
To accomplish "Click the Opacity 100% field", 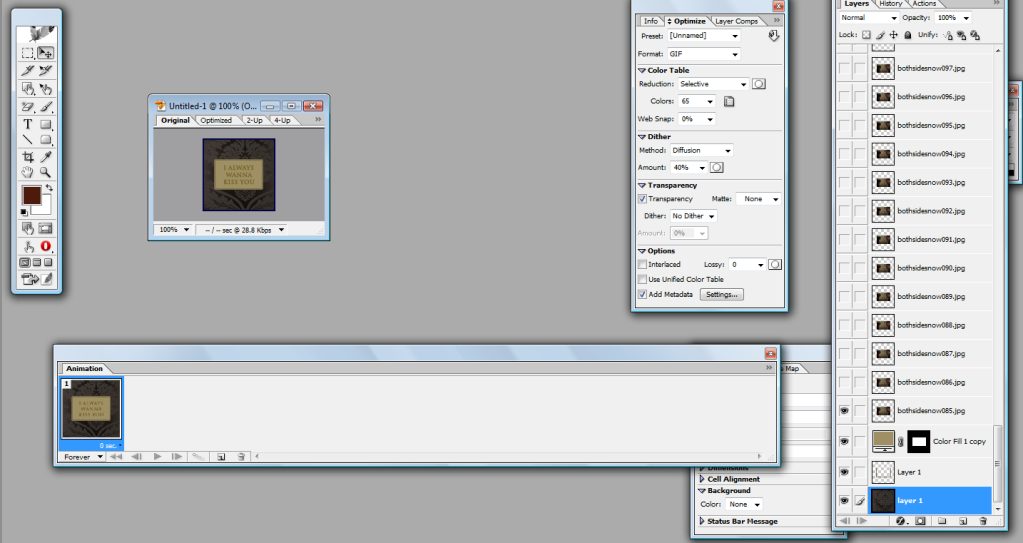I will pyautogui.click(x=953, y=18).
